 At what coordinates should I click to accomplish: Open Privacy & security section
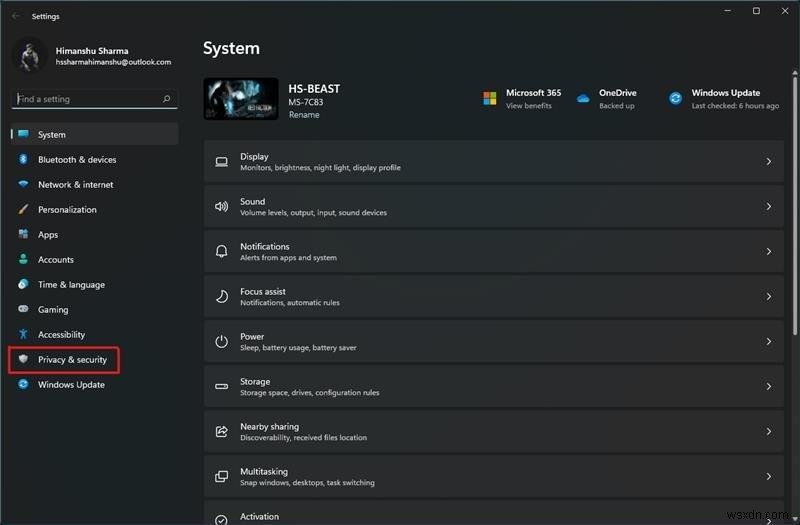pyautogui.click(x=72, y=360)
